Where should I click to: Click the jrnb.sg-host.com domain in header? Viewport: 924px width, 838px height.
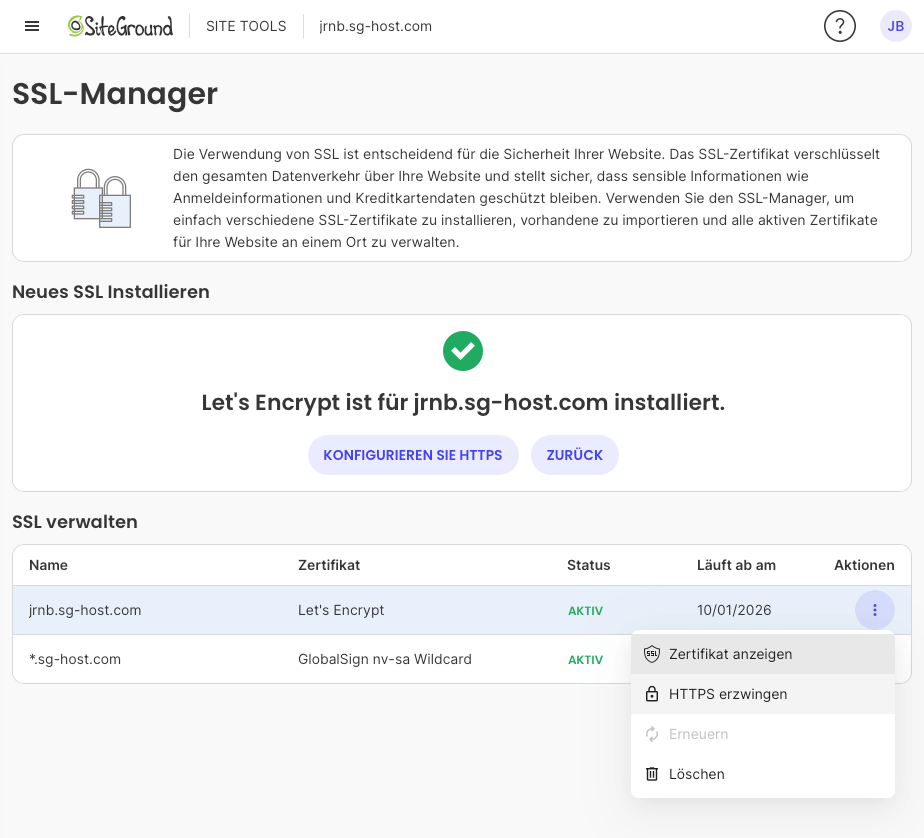[x=375, y=26]
